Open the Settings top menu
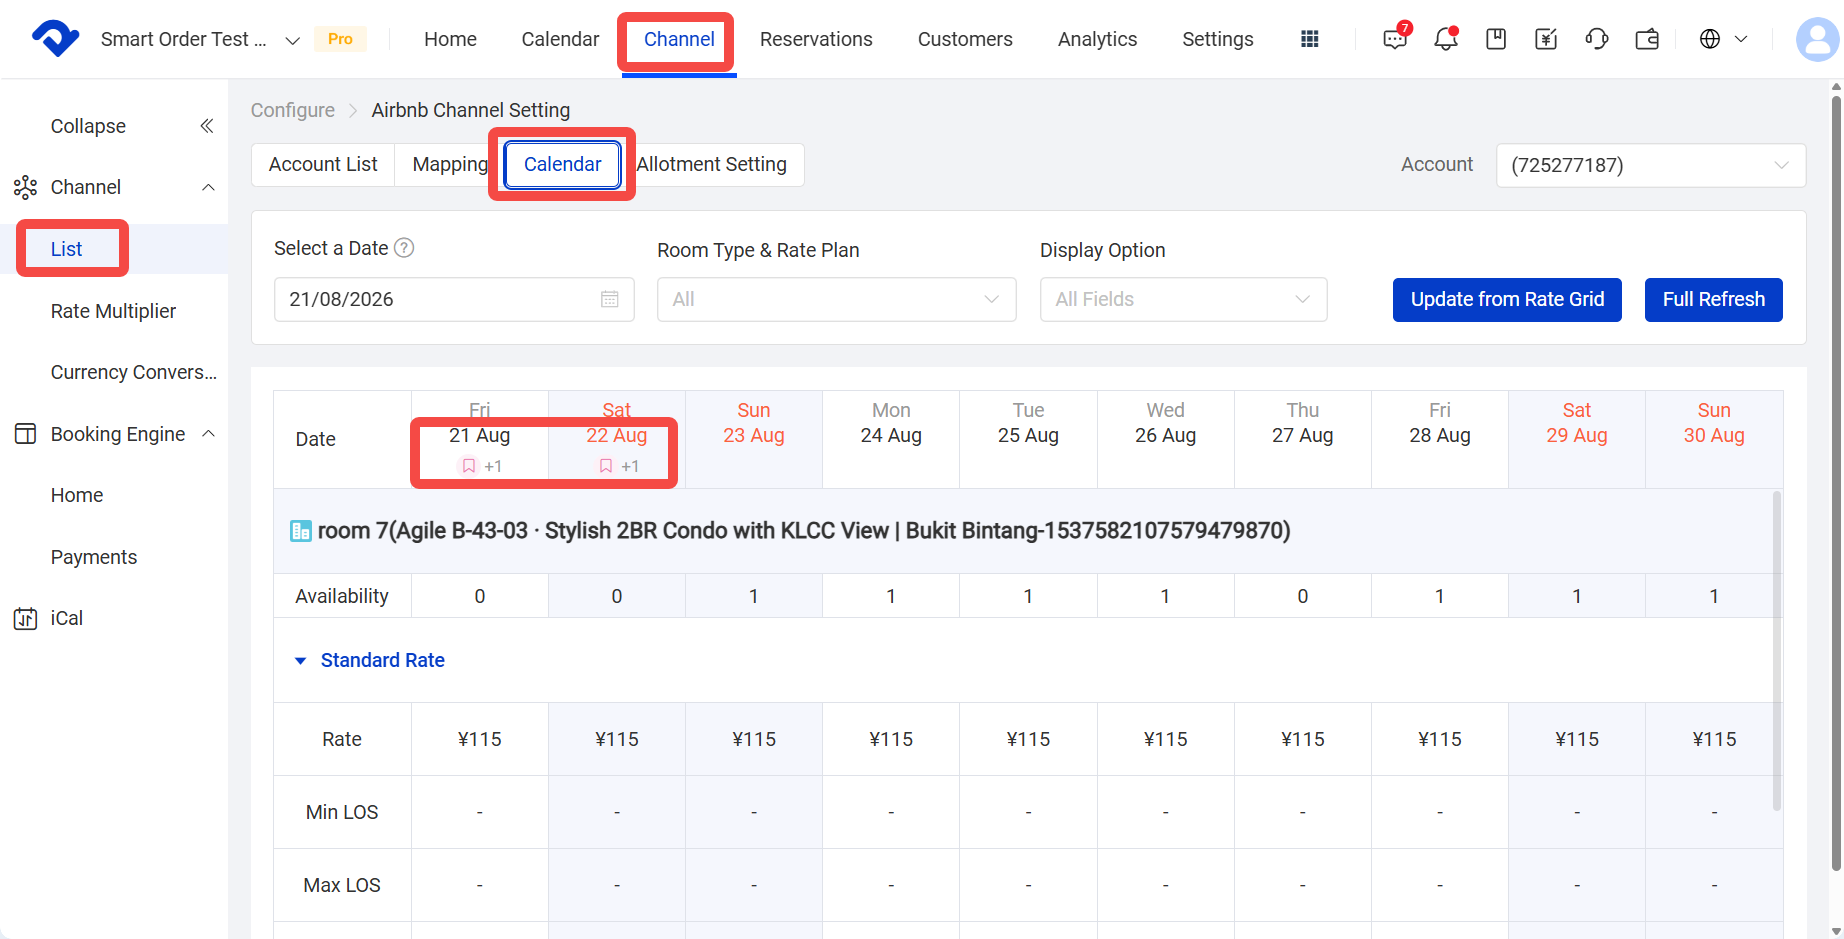Image resolution: width=1844 pixels, height=939 pixels. pyautogui.click(x=1217, y=39)
